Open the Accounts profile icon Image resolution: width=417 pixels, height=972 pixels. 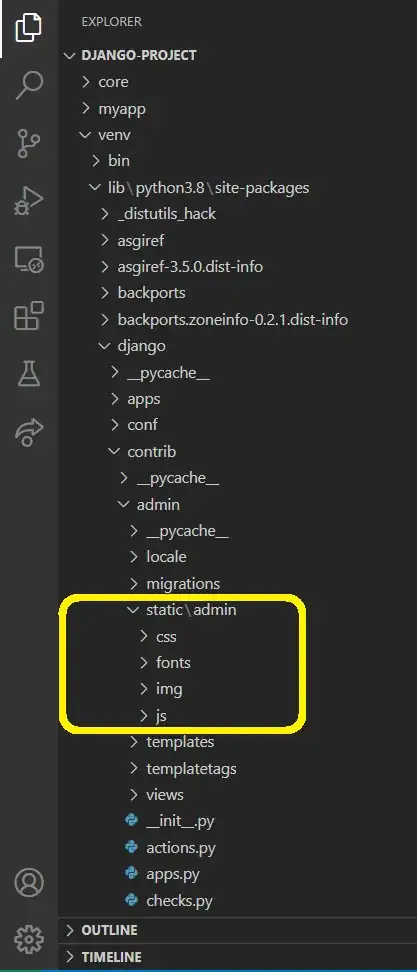click(x=29, y=883)
